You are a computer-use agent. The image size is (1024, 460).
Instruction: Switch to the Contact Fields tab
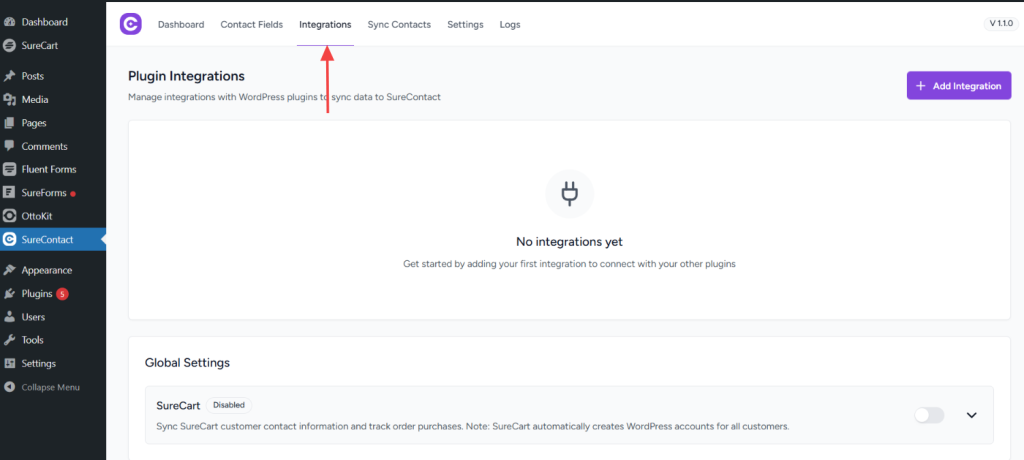pyautogui.click(x=251, y=24)
